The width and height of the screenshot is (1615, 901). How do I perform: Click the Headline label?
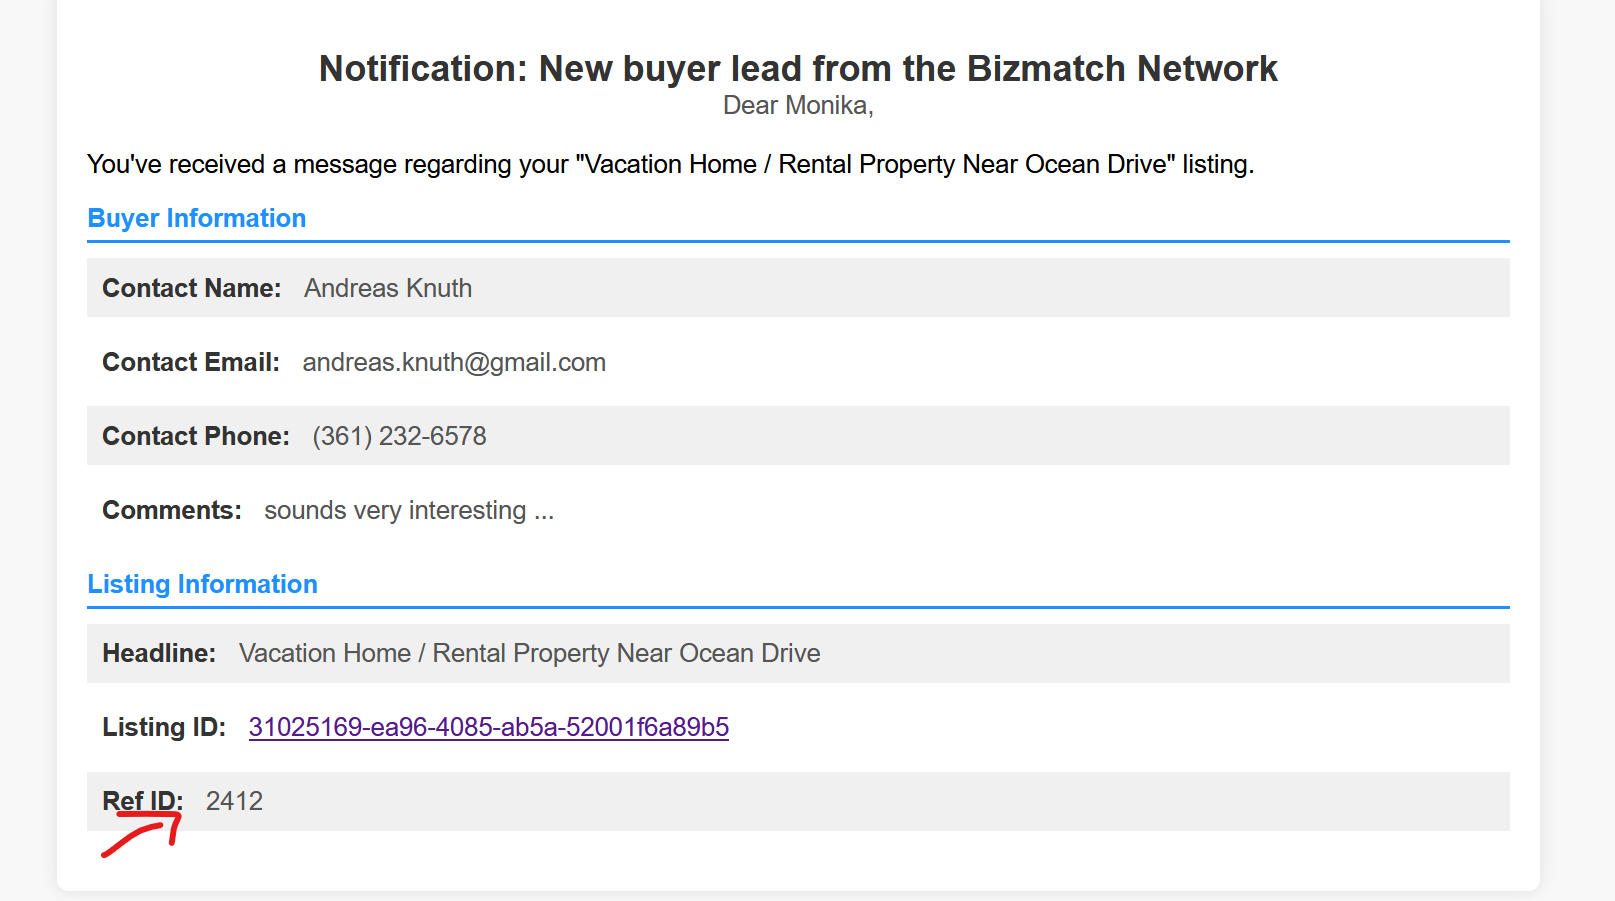[x=158, y=653]
